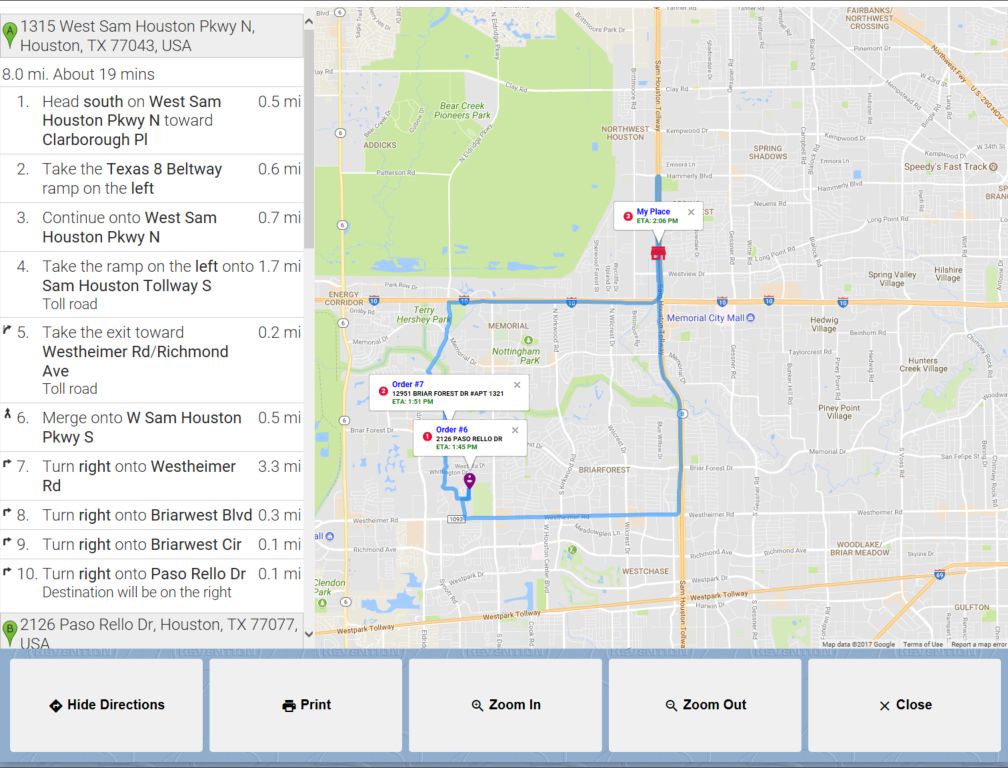Select step 5 exit toward Westheimer Rd/Richmond Ave
The width and height of the screenshot is (1008, 768).
click(152, 361)
